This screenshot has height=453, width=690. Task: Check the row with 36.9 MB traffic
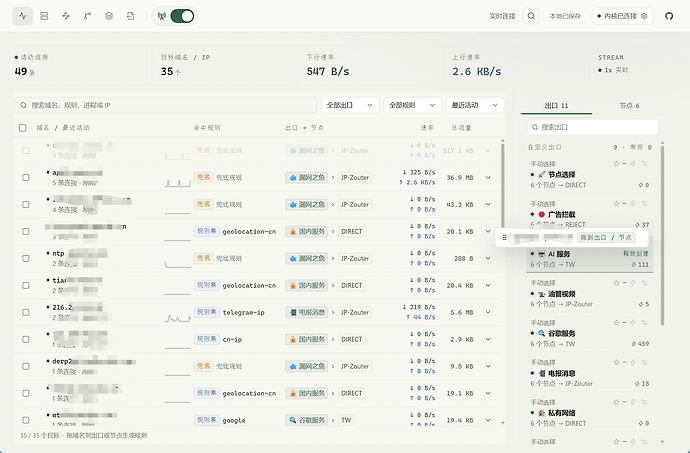(x=26, y=177)
